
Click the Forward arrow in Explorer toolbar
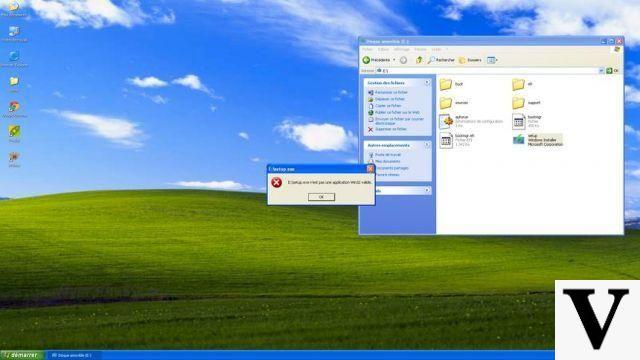pos(403,60)
